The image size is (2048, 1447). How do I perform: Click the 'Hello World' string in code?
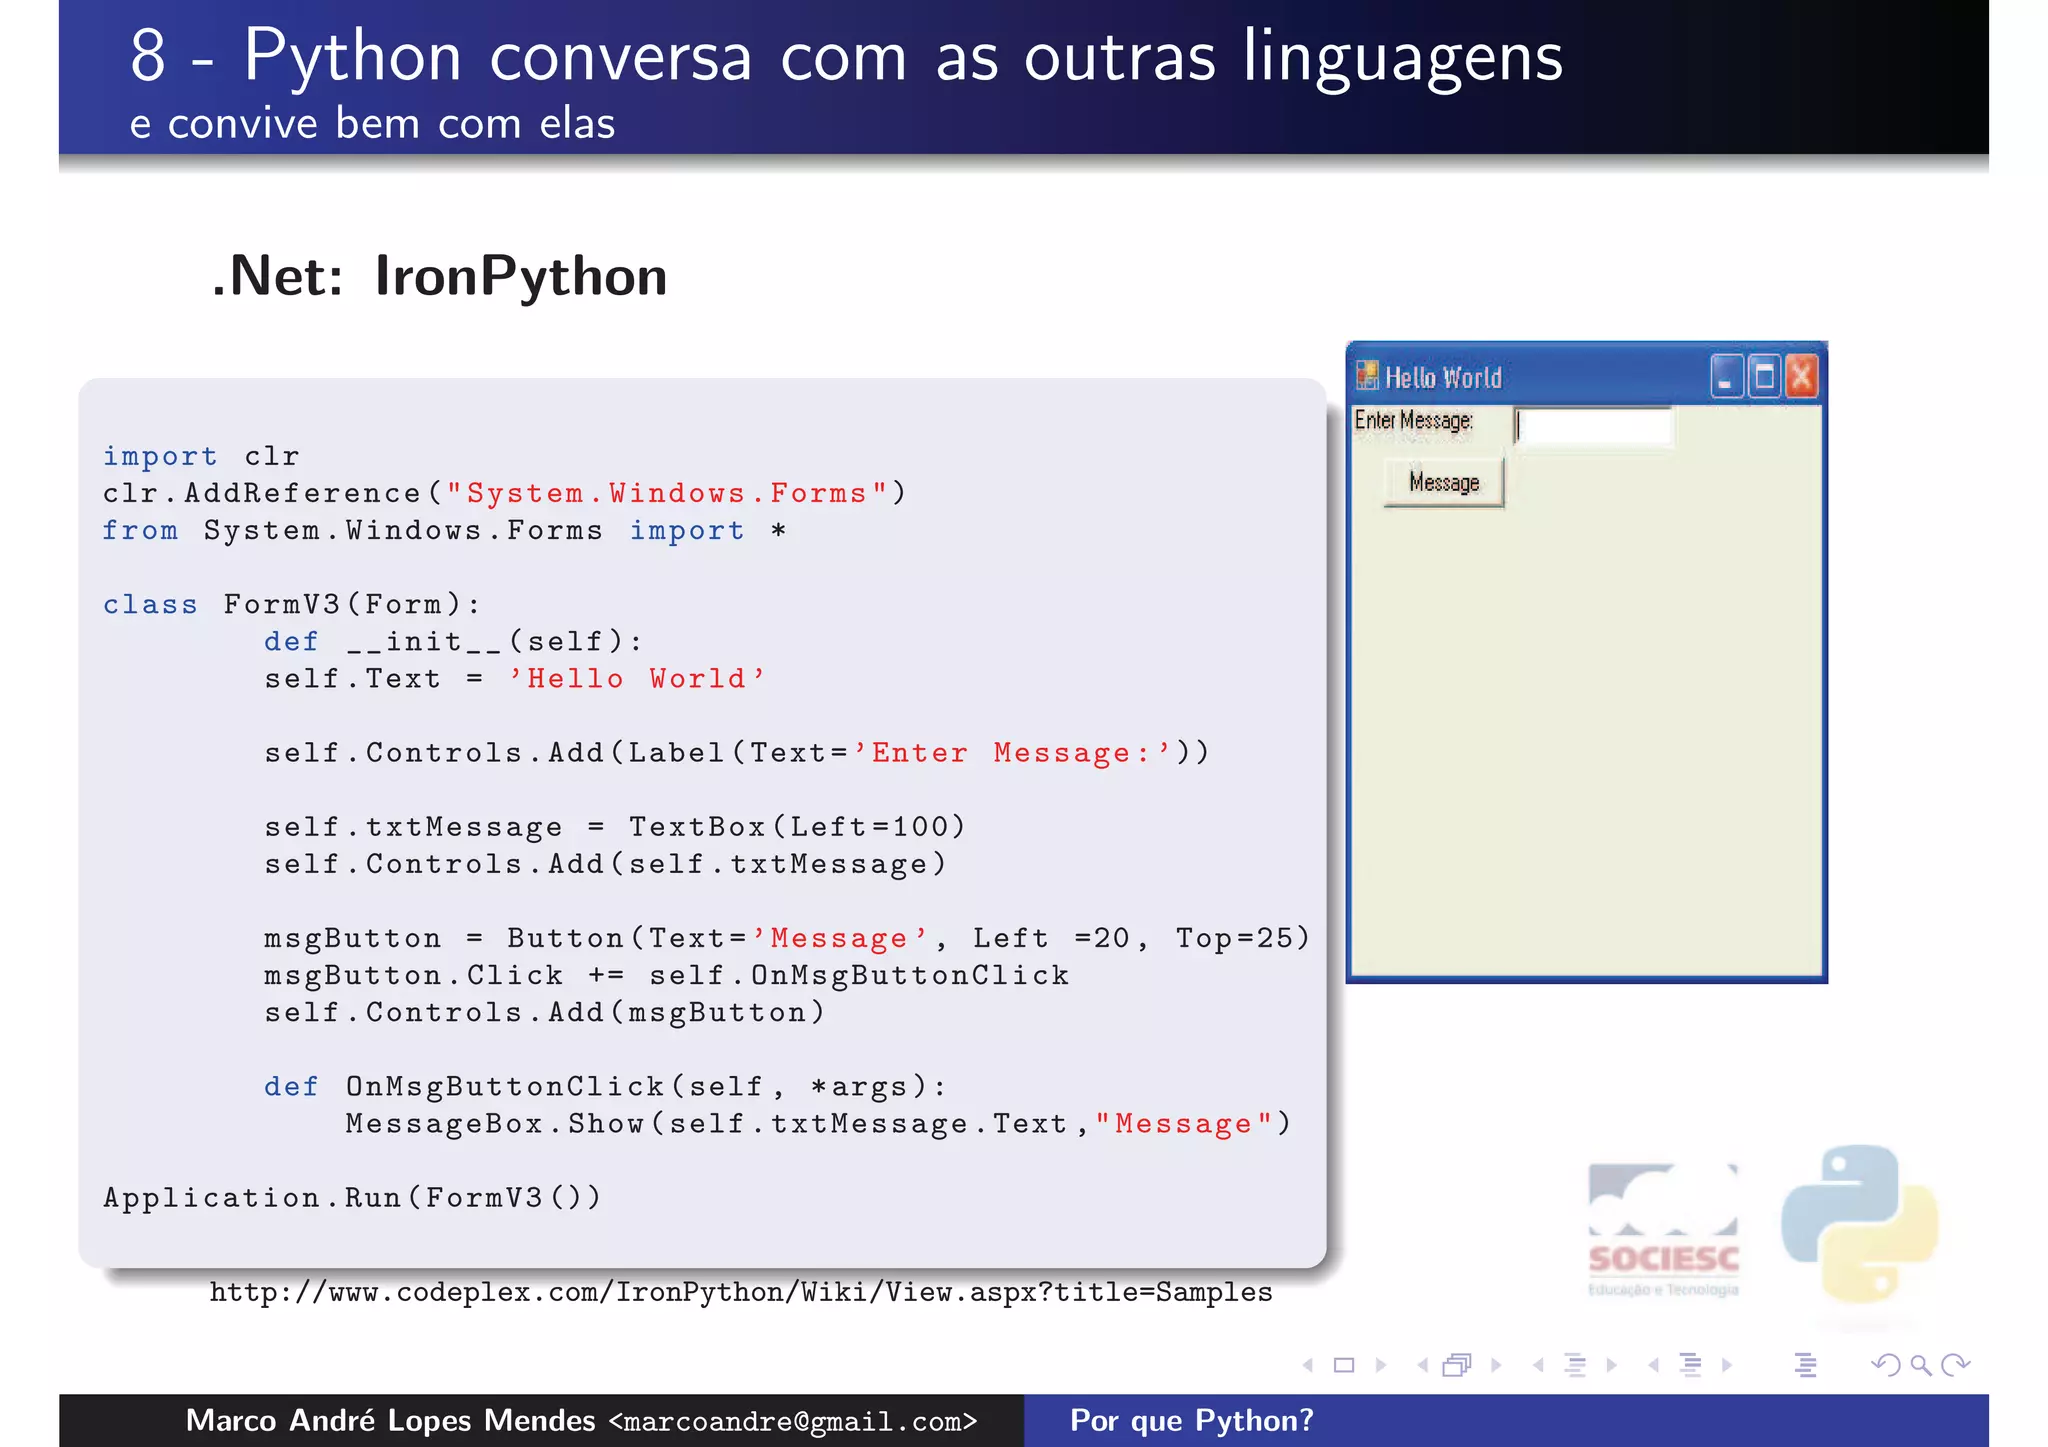click(637, 679)
